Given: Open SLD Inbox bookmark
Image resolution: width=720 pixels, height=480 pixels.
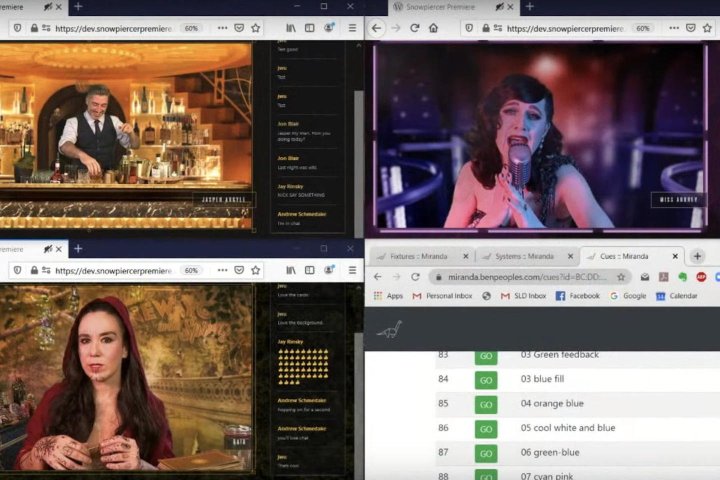Looking at the screenshot, I should (523, 296).
